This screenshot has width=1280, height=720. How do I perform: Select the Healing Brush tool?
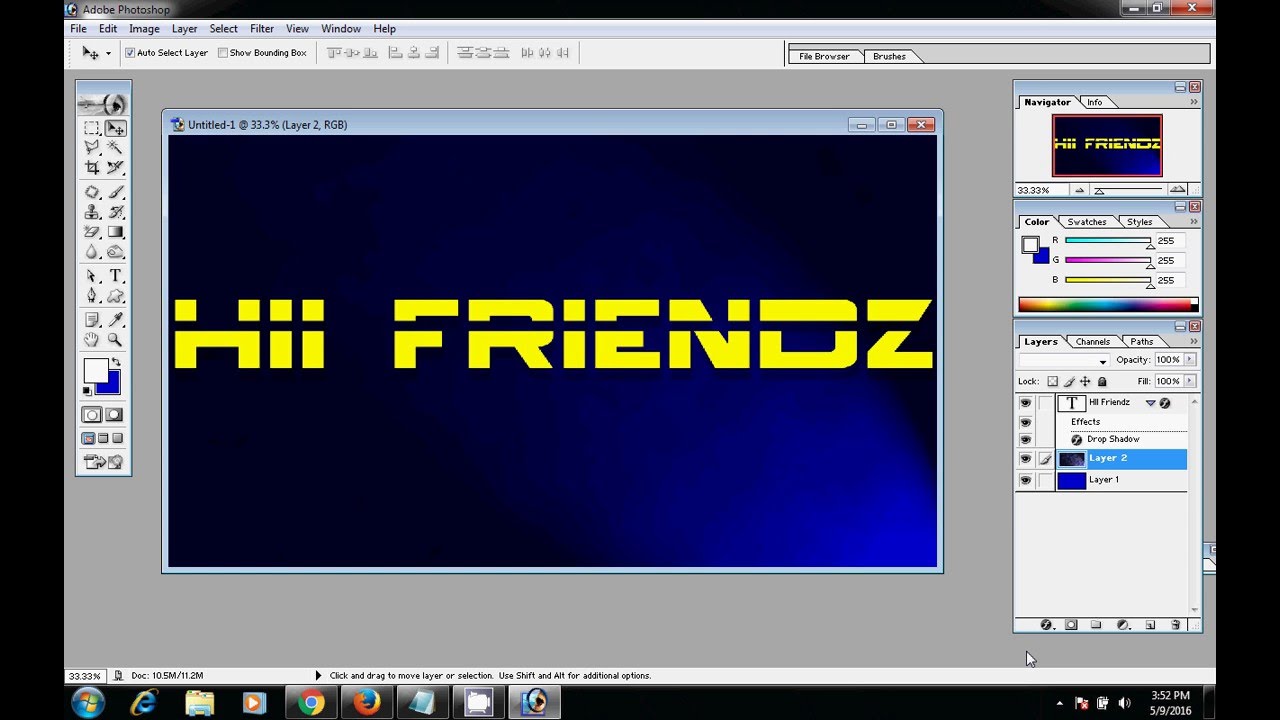(92, 192)
